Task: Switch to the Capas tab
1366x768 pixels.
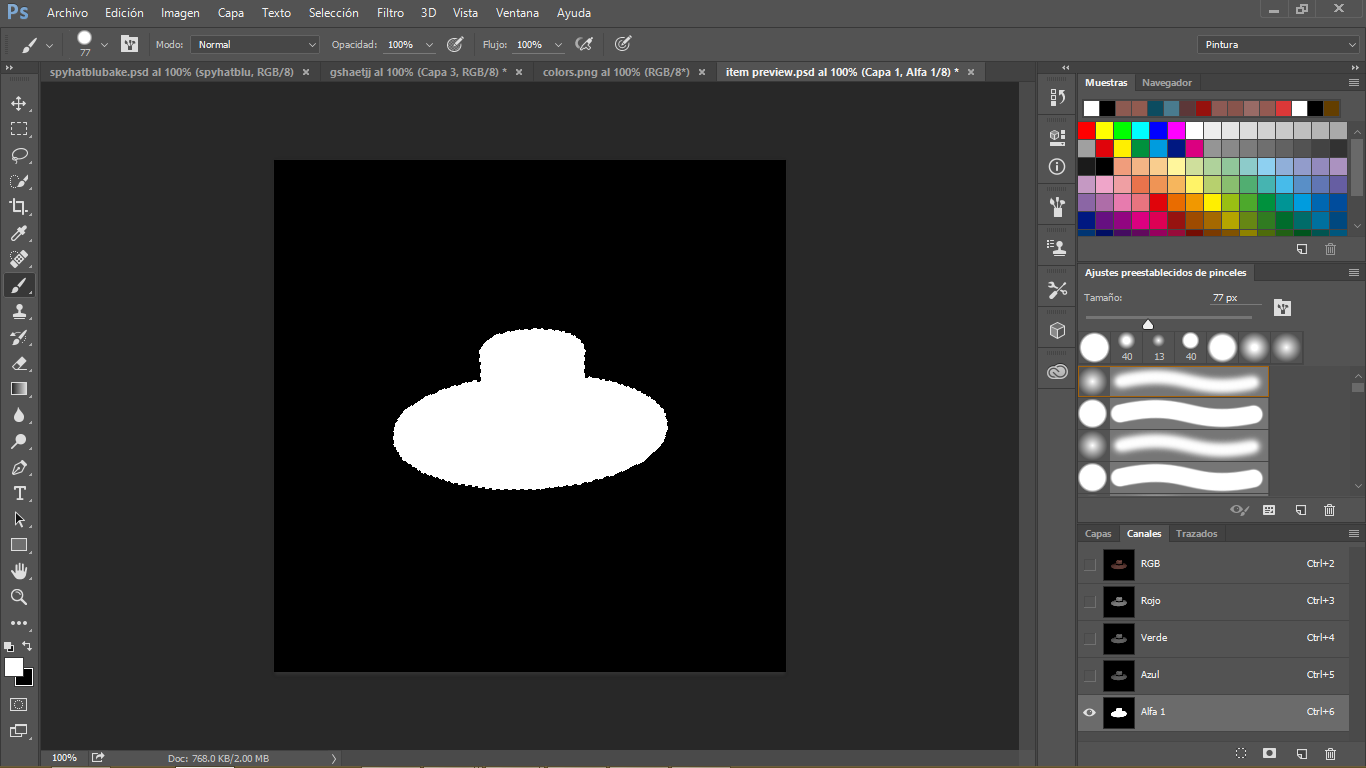Action: pos(1098,534)
